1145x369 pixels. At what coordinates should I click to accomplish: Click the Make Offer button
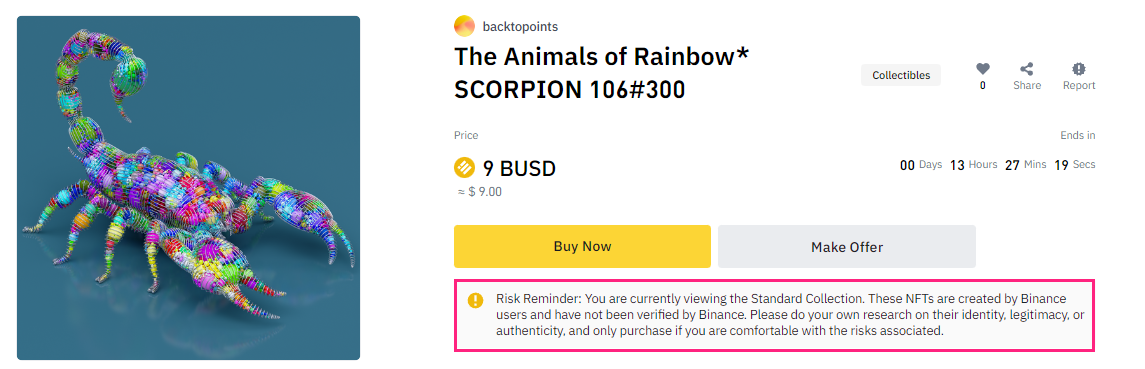coord(847,247)
